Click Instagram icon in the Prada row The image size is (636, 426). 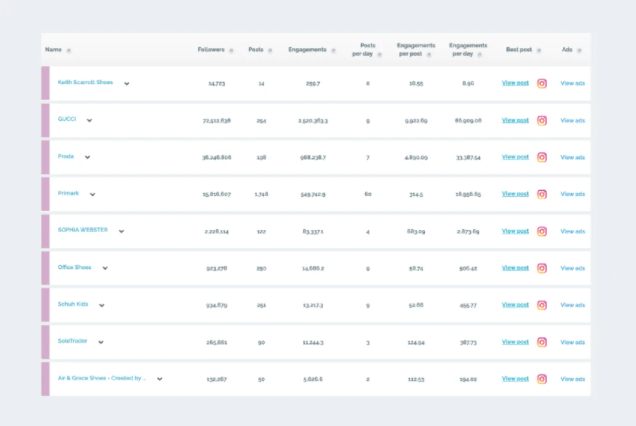pos(542,157)
